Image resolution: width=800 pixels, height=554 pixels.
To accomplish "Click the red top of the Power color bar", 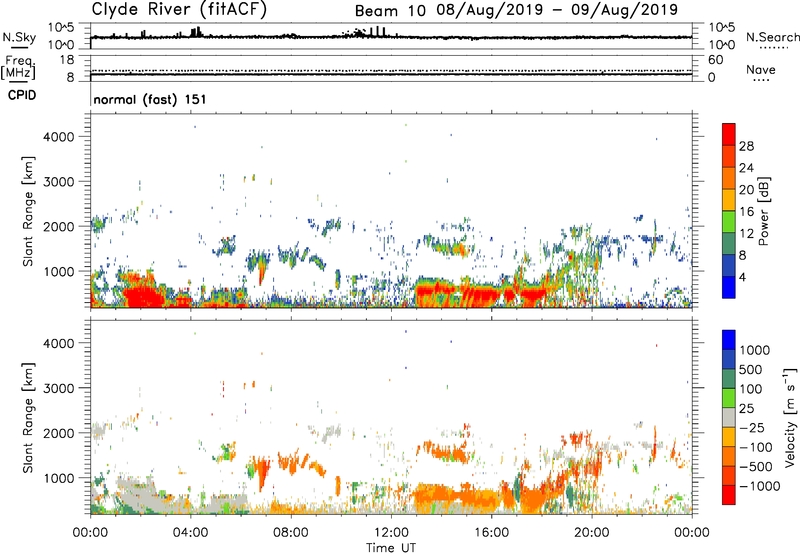I will pos(729,134).
